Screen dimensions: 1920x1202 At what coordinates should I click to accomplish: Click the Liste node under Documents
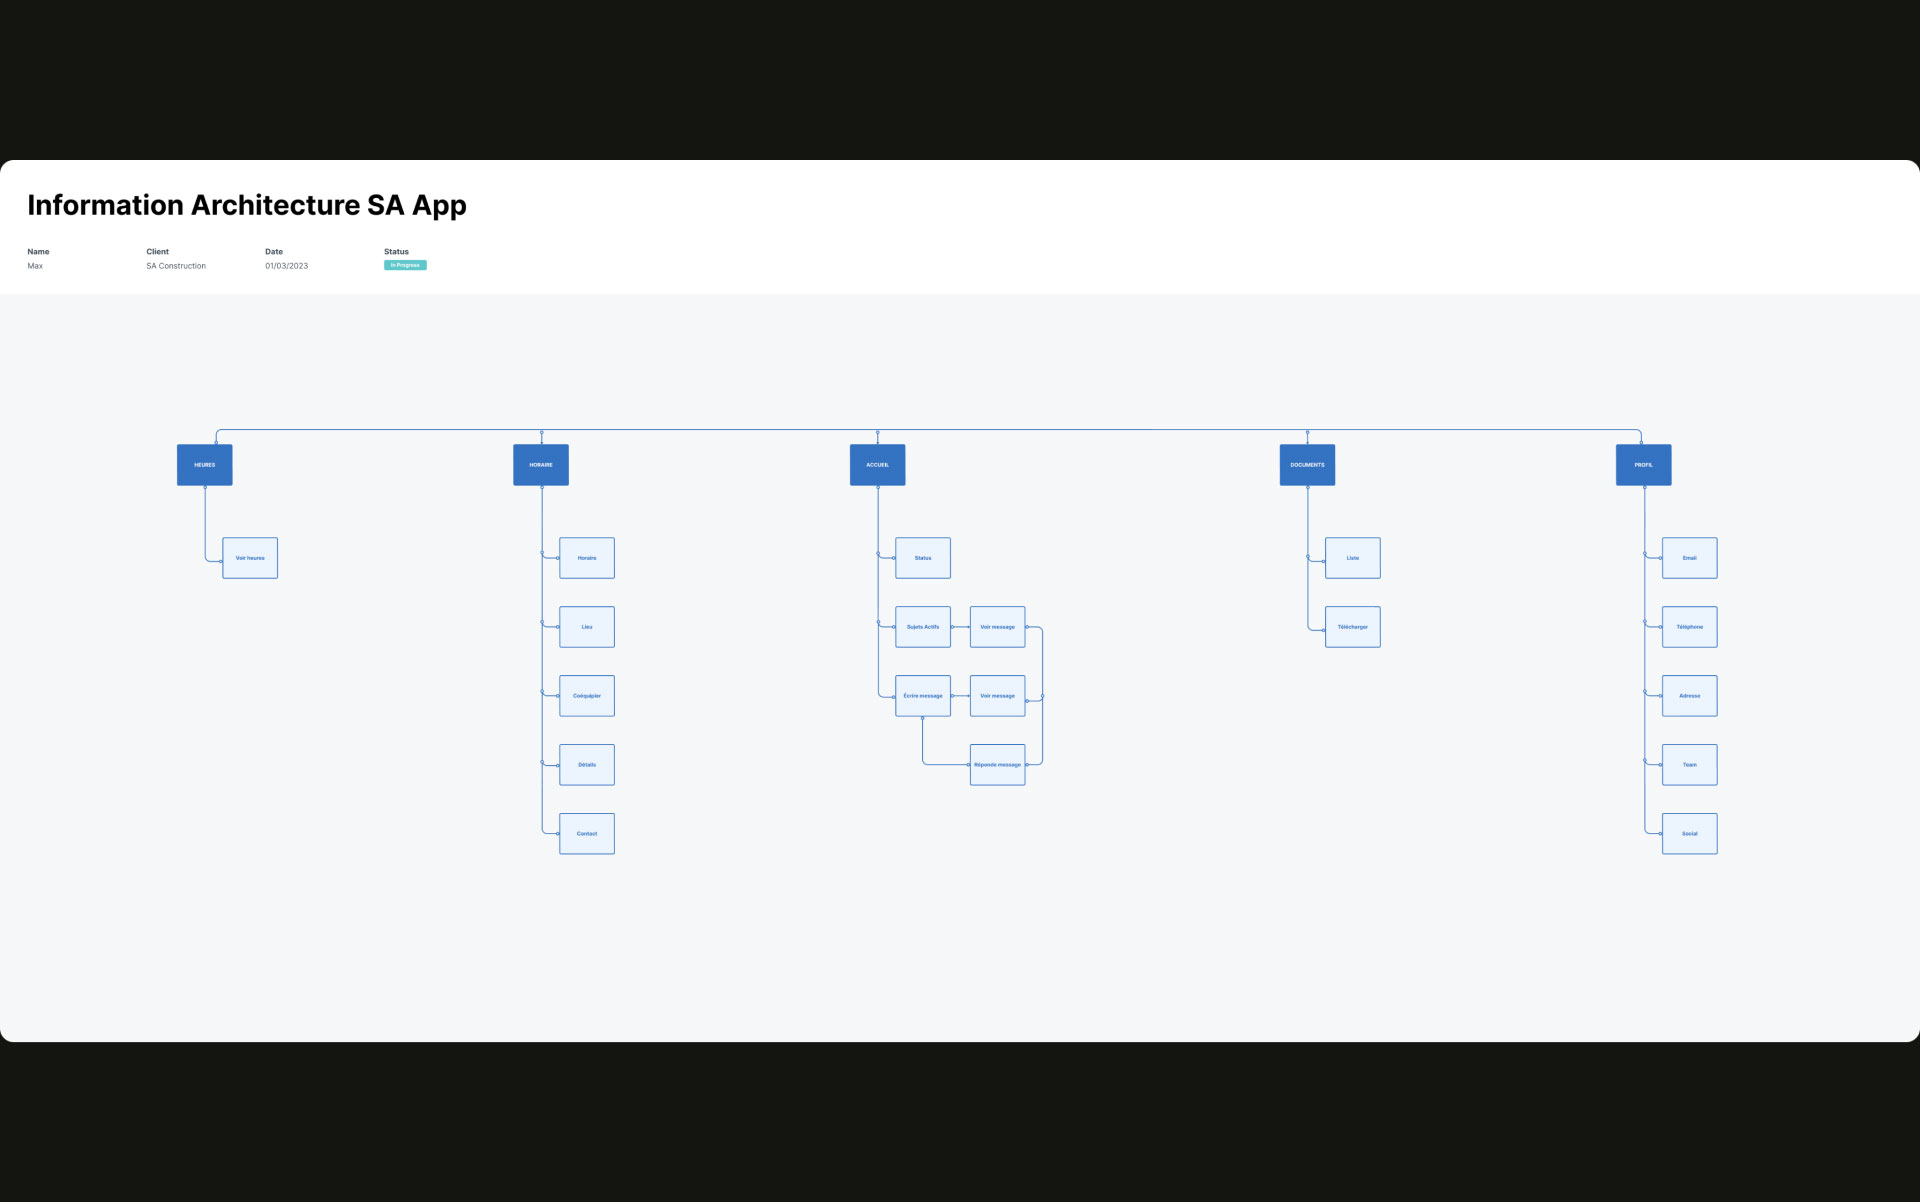click(1353, 558)
